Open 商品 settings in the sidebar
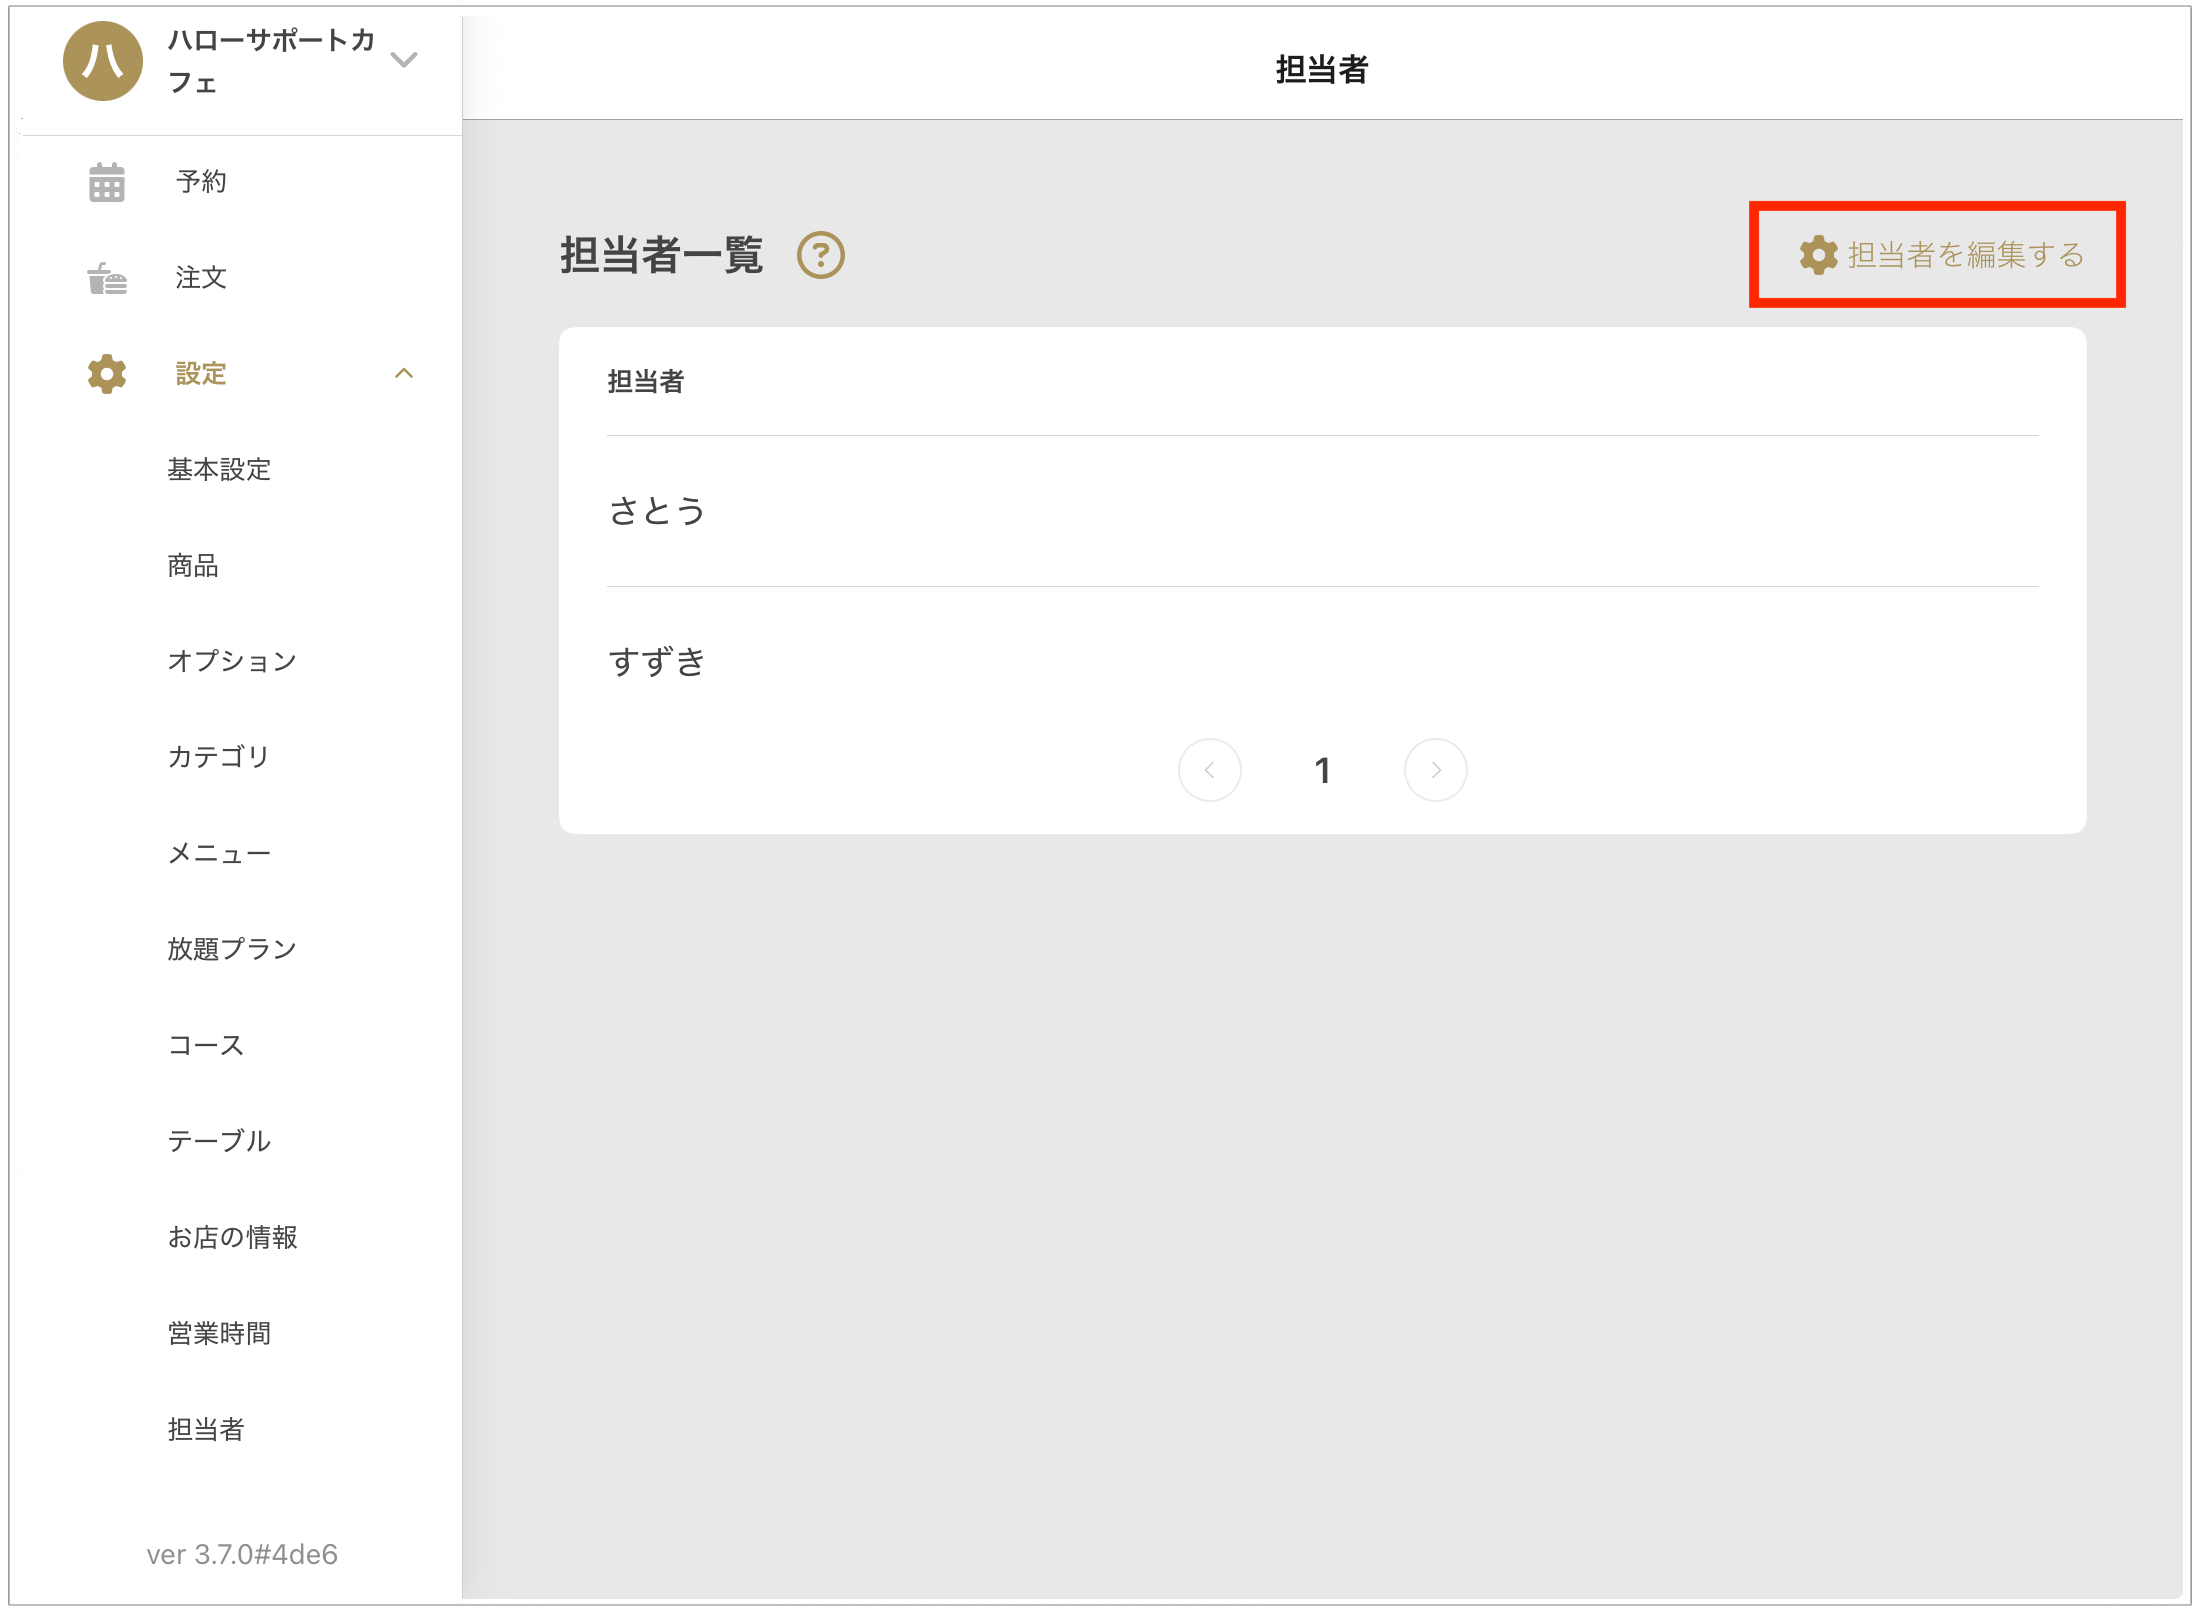 [x=193, y=565]
